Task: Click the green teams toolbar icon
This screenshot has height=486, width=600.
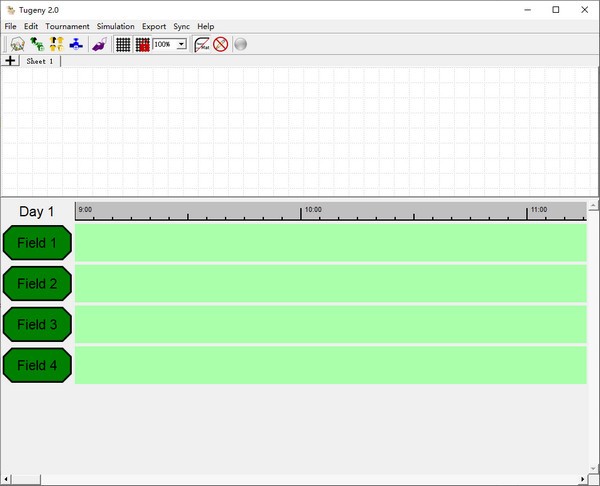Action: click(x=37, y=44)
